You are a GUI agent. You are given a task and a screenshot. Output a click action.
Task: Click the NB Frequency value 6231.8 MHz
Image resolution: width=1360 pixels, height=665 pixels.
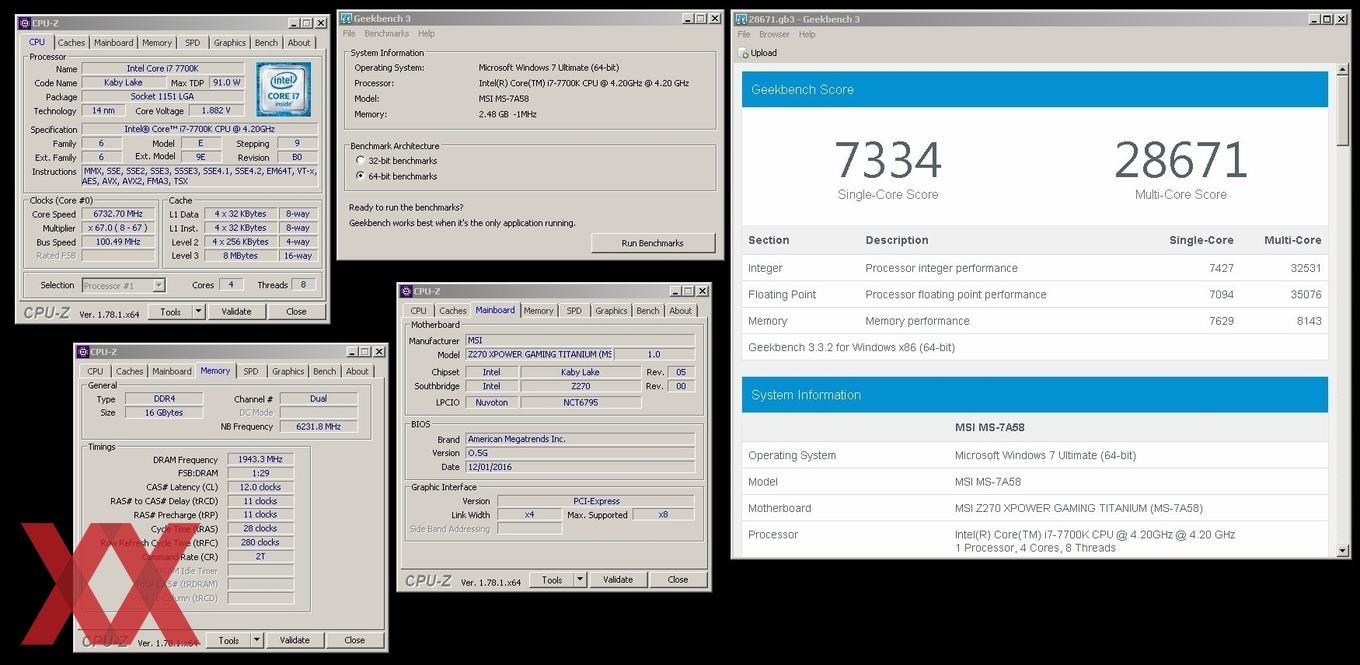pyautogui.click(x=318, y=426)
